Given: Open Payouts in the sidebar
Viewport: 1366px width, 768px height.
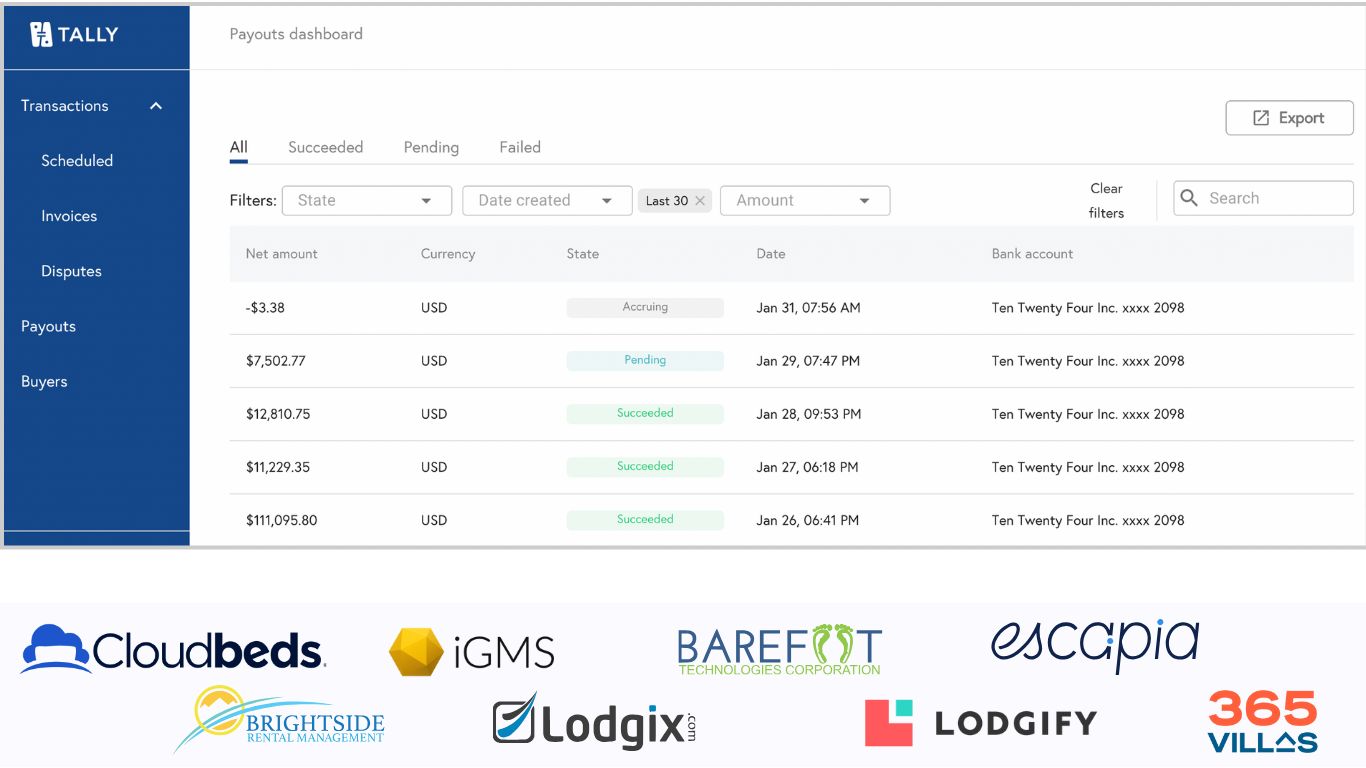Looking at the screenshot, I should click(48, 326).
